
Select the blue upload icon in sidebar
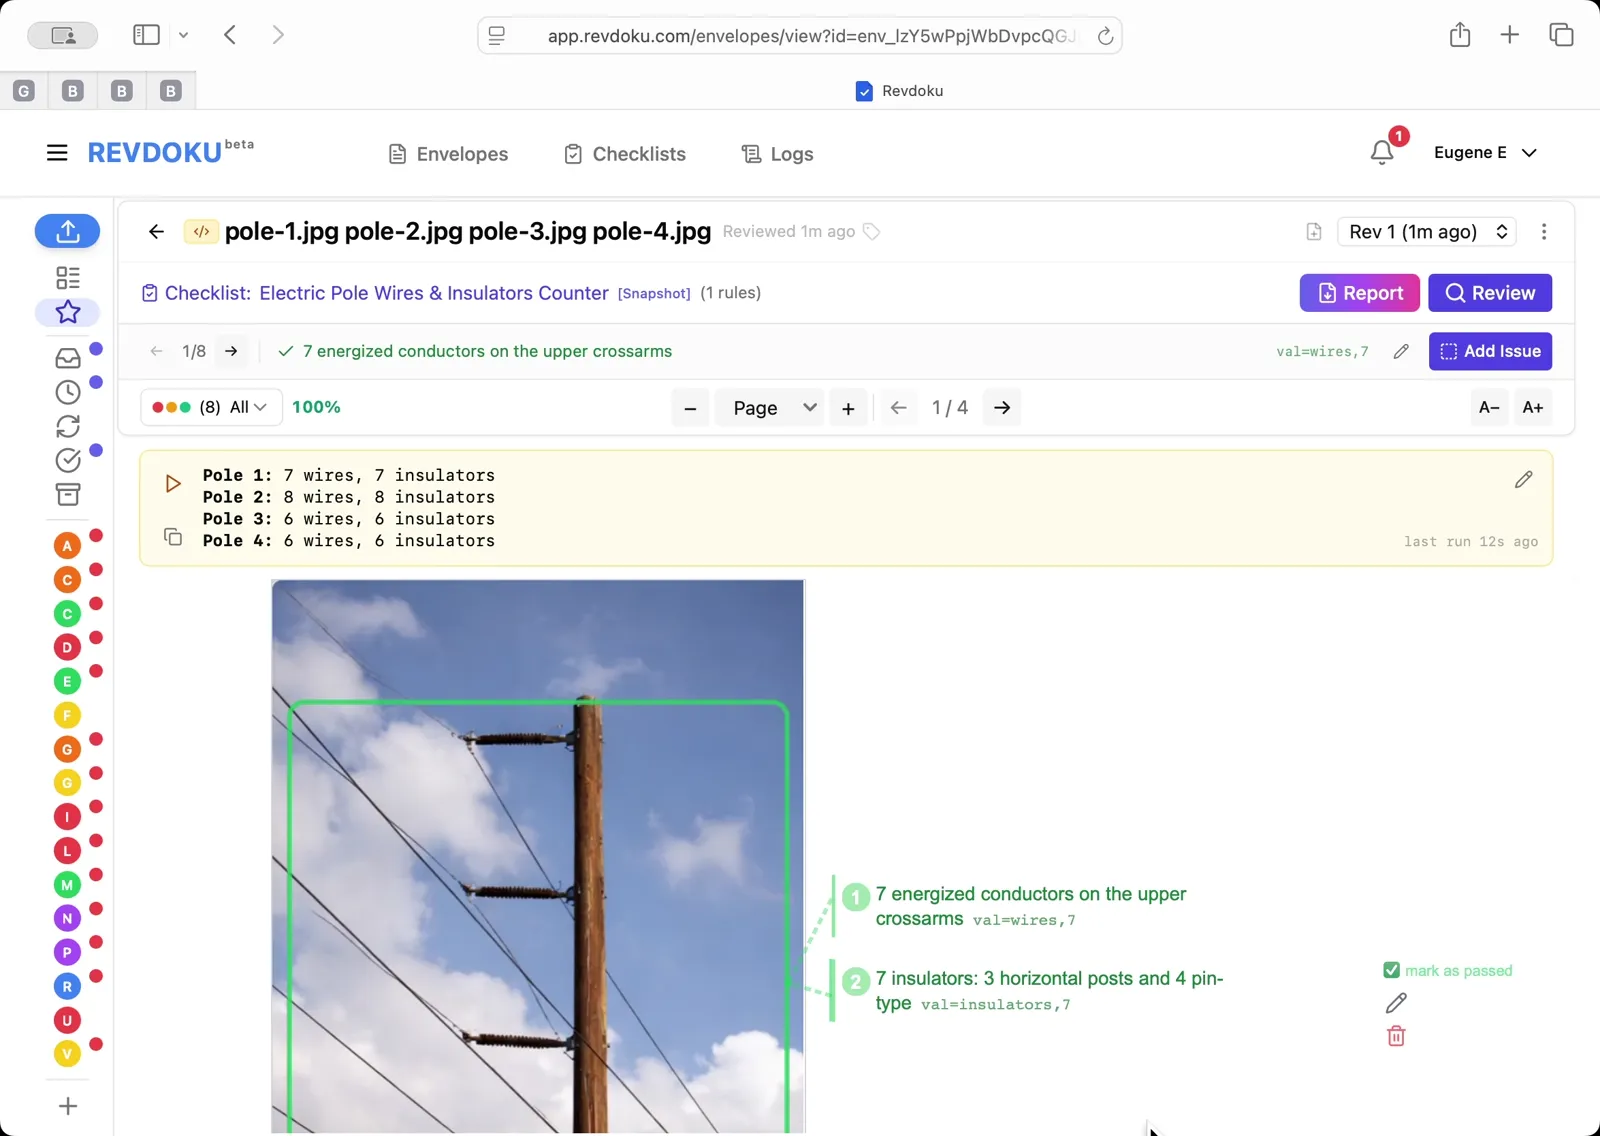coord(67,231)
